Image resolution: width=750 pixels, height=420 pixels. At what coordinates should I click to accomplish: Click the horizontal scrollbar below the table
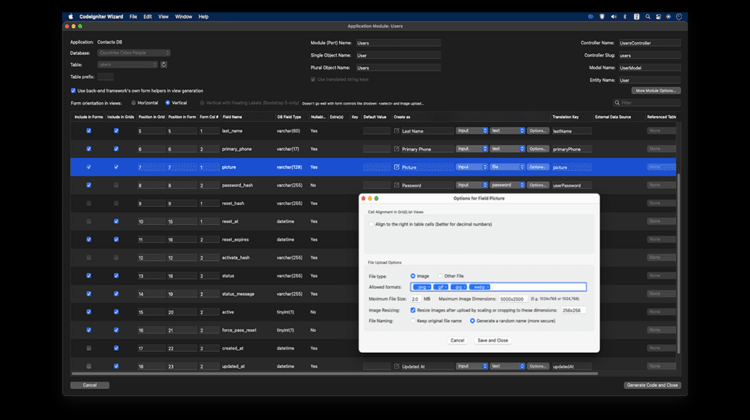(x=335, y=374)
